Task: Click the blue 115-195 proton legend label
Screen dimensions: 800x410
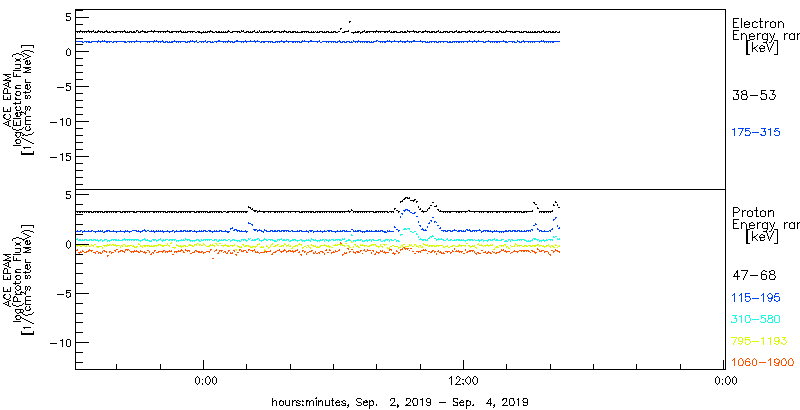Action: (x=756, y=298)
